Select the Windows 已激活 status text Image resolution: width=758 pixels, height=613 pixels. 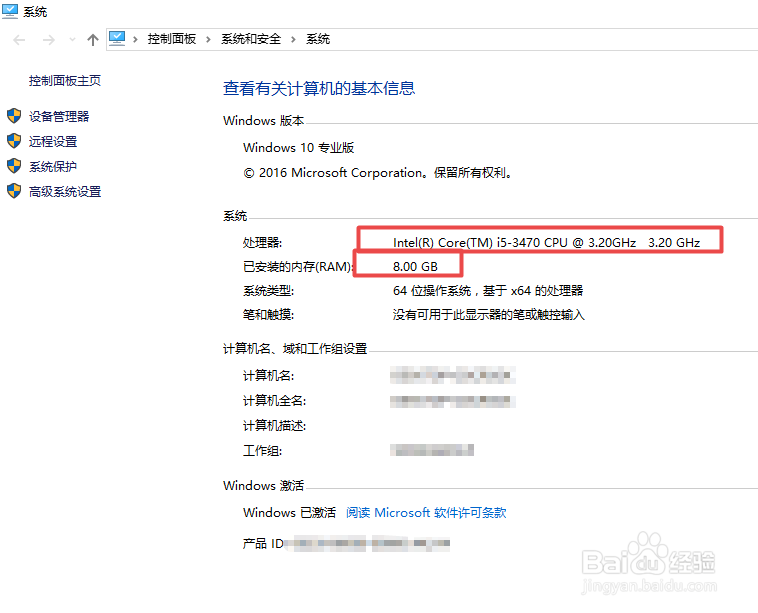click(x=289, y=512)
